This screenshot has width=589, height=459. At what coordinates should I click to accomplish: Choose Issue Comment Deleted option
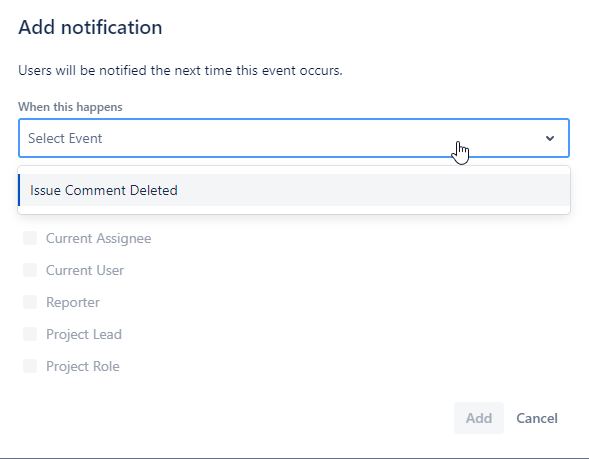[294, 190]
